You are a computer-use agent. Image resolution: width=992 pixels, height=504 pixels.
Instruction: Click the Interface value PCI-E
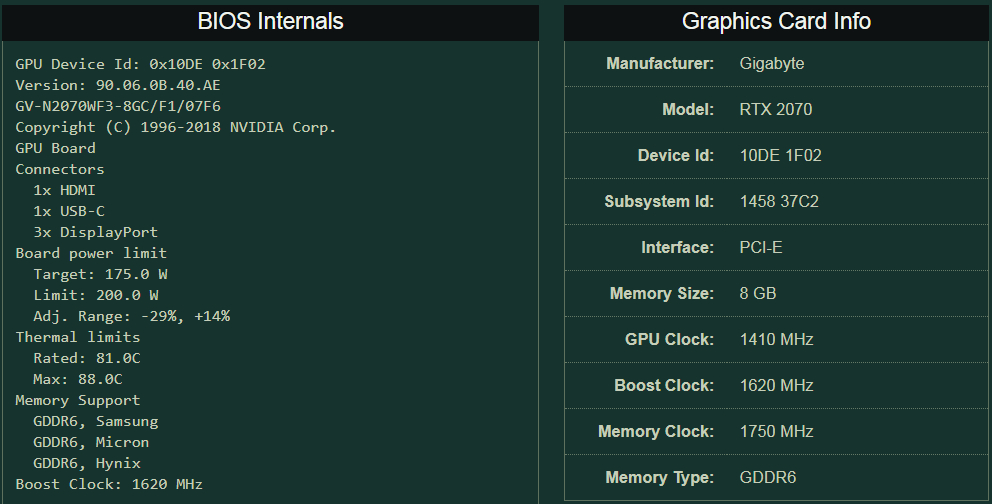click(761, 248)
